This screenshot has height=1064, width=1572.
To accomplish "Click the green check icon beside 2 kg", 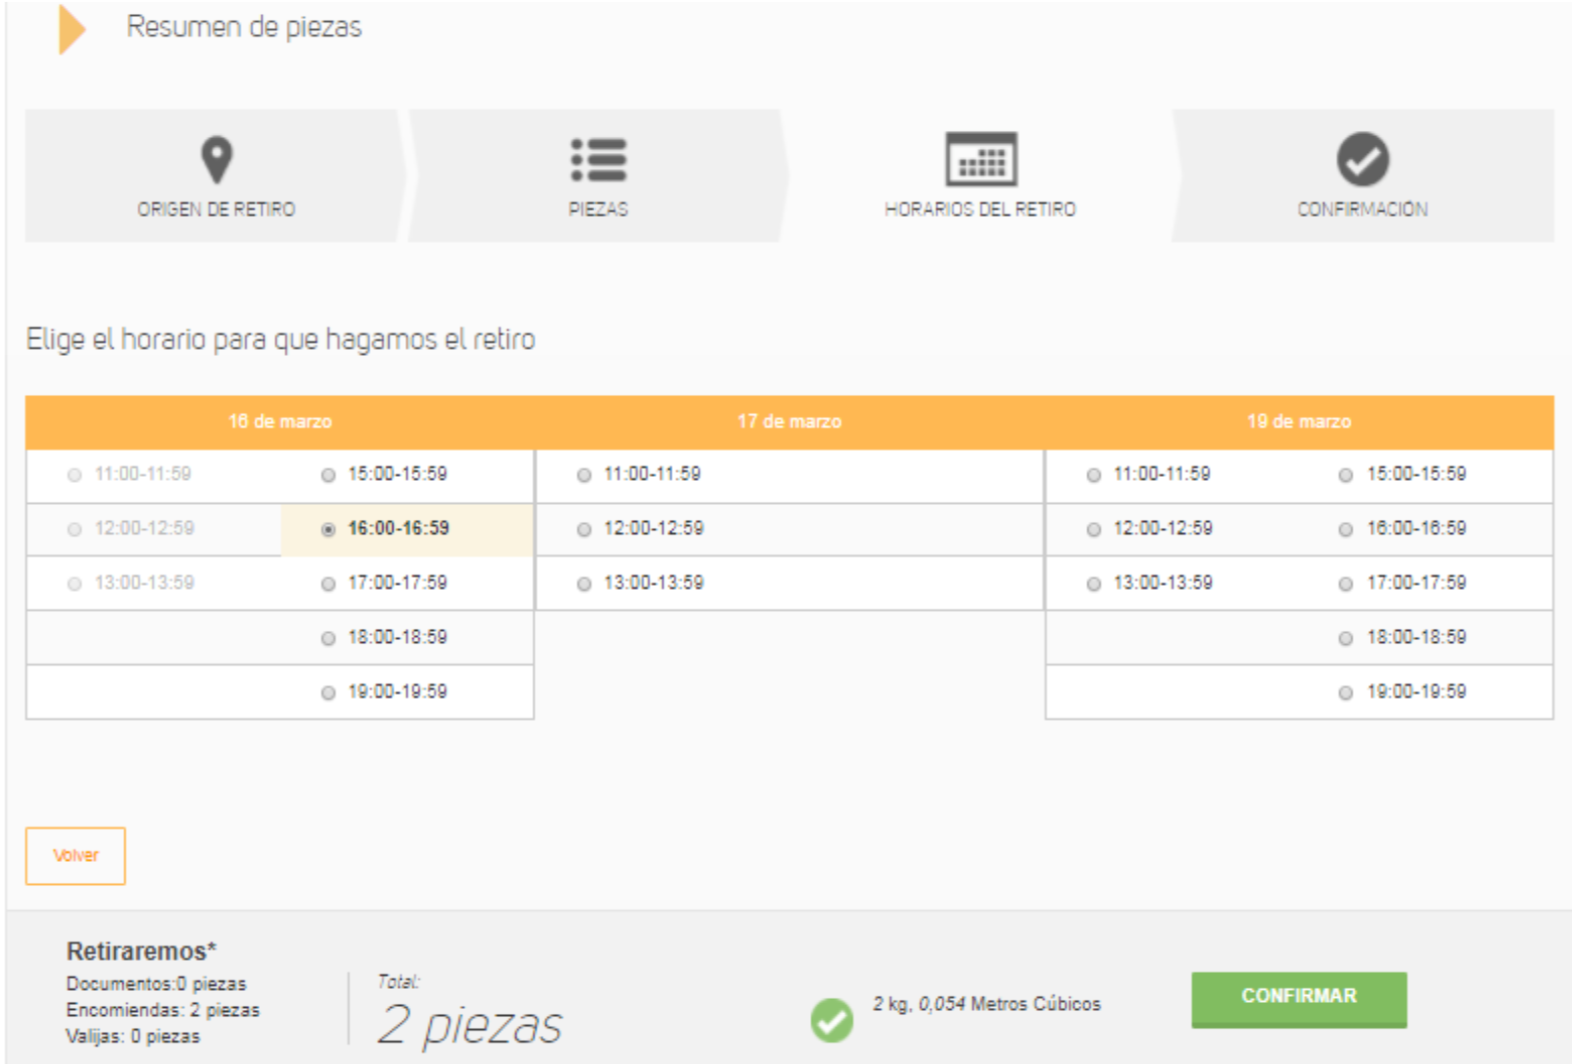I will (x=831, y=1020).
